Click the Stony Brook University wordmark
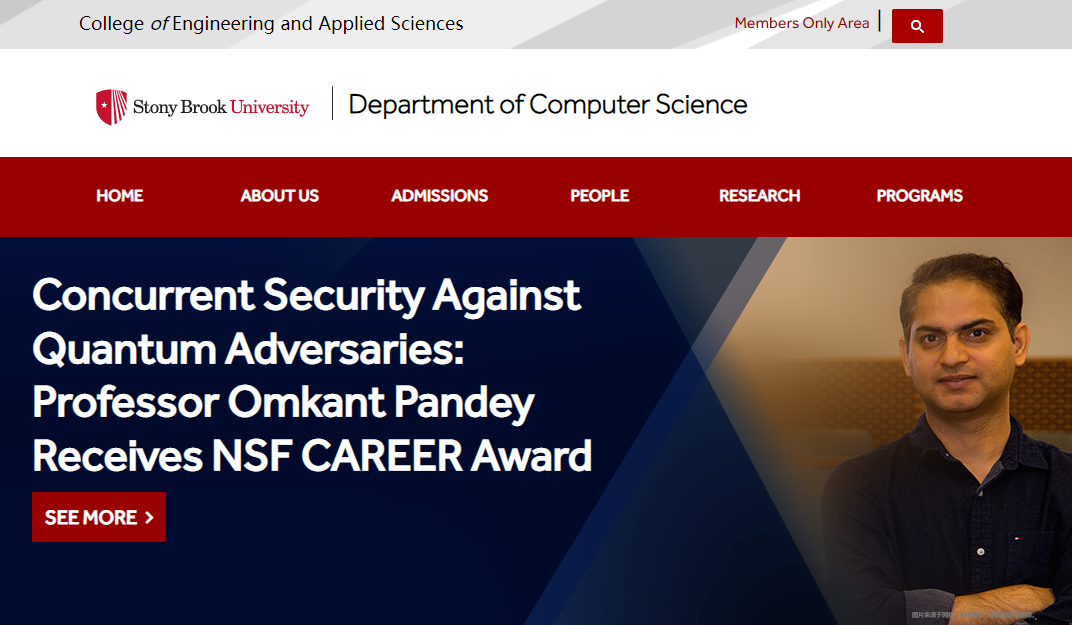The height and width of the screenshot is (625, 1072). (221, 107)
